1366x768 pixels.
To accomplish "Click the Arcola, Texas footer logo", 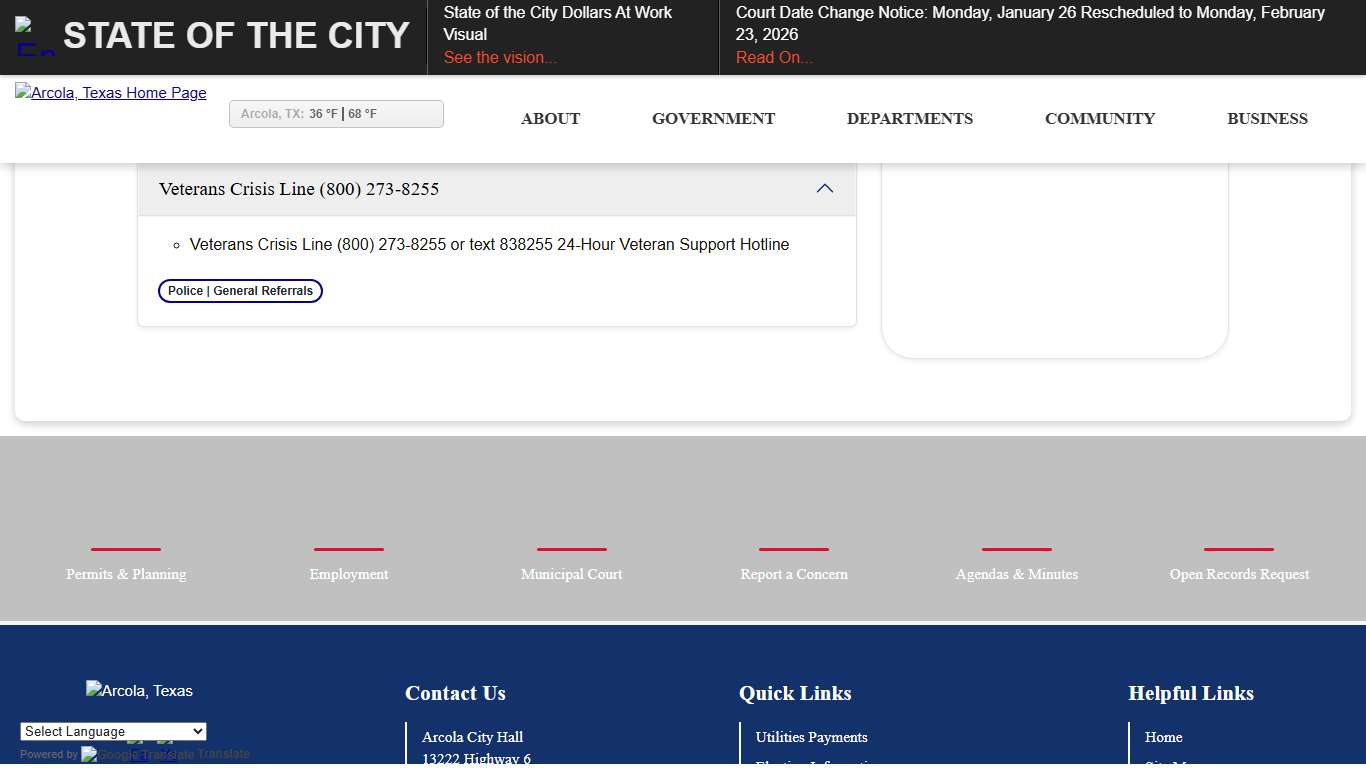I will pos(139,690).
